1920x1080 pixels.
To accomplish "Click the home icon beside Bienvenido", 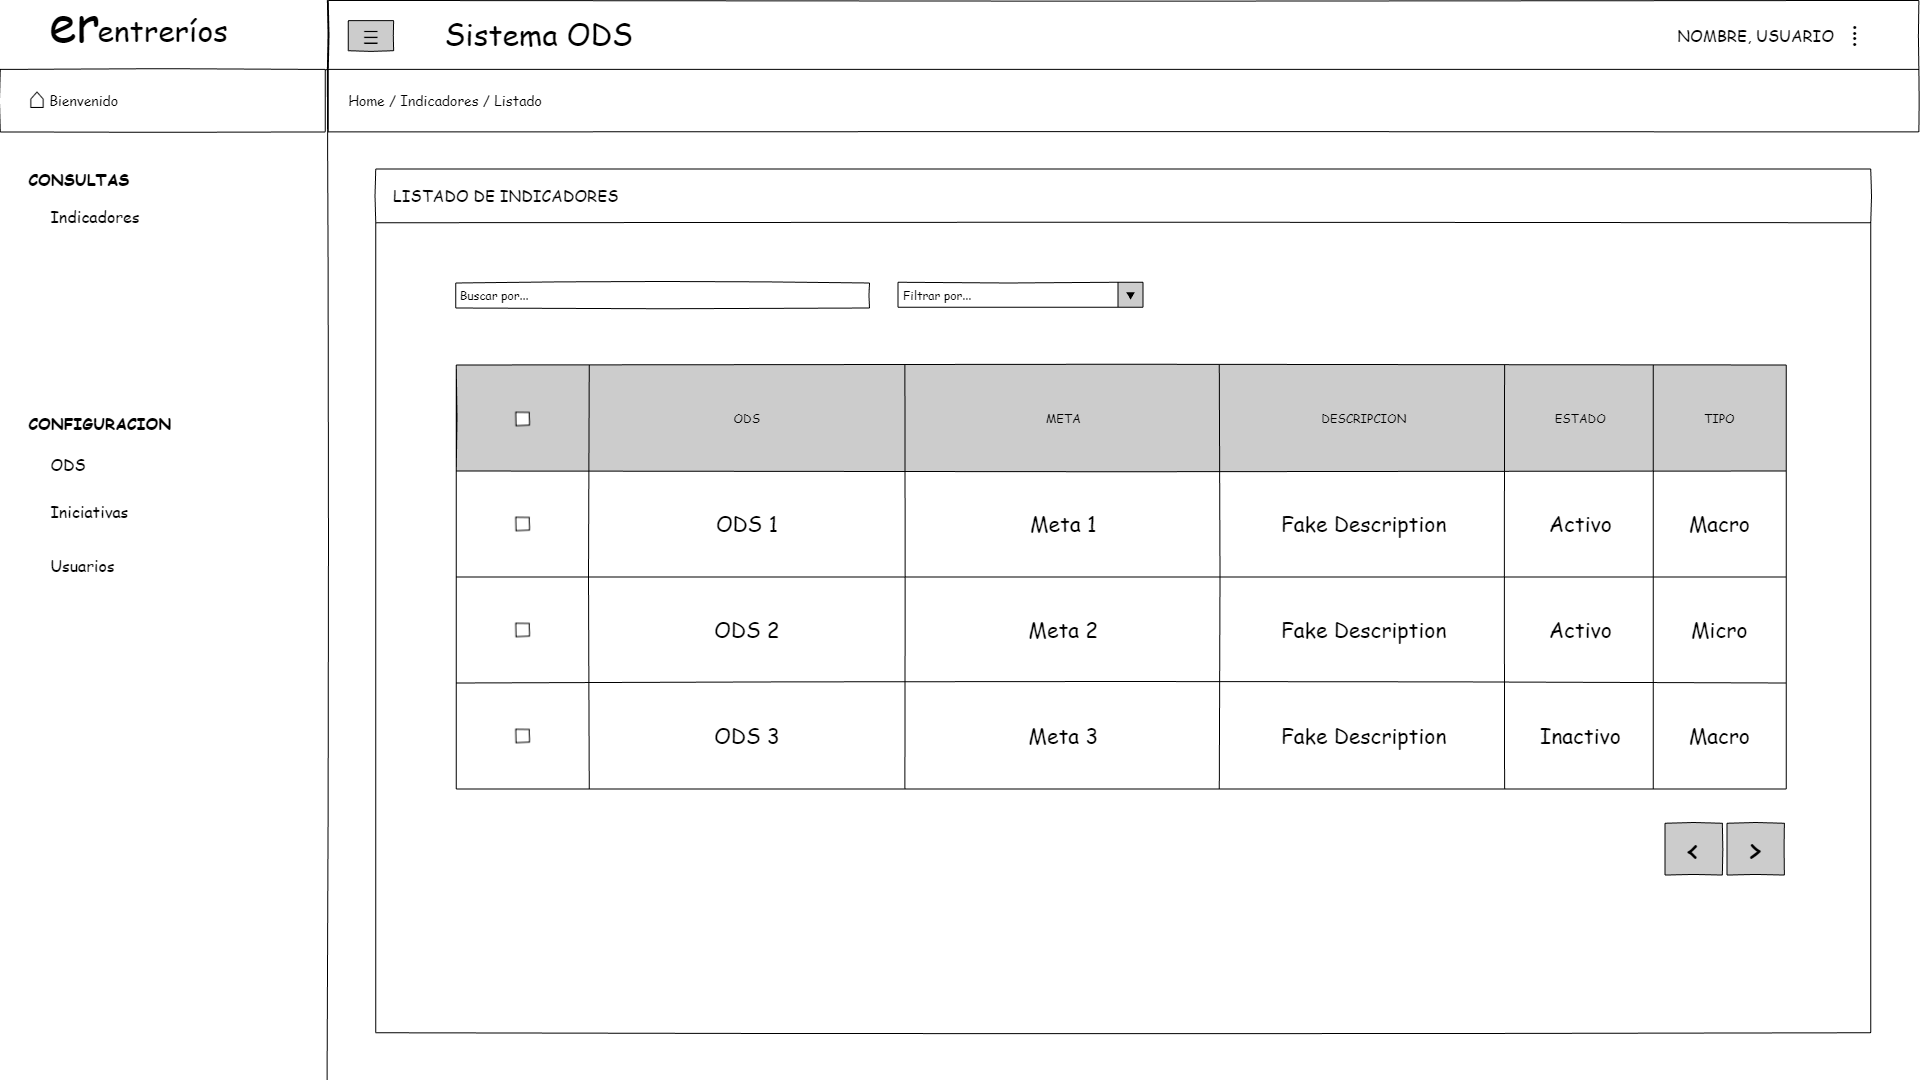I will click(x=37, y=100).
